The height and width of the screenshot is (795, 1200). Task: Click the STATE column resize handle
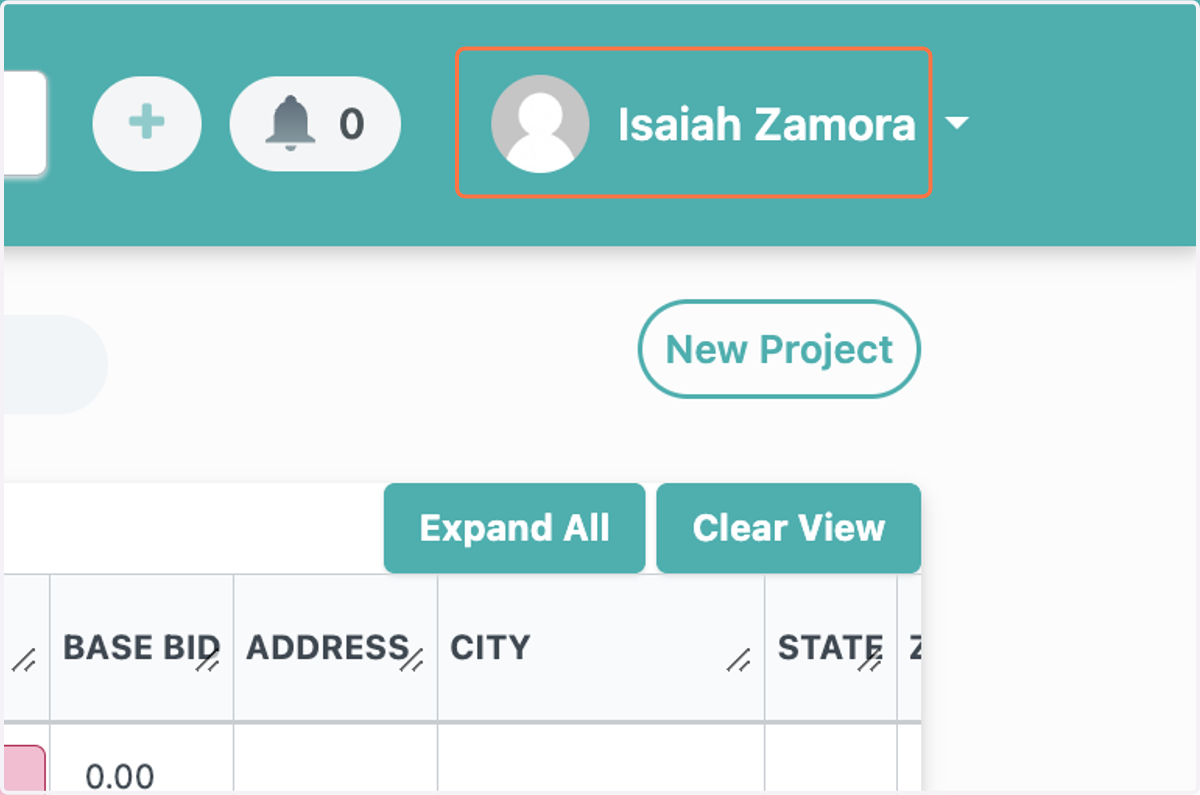pyautogui.click(x=871, y=660)
